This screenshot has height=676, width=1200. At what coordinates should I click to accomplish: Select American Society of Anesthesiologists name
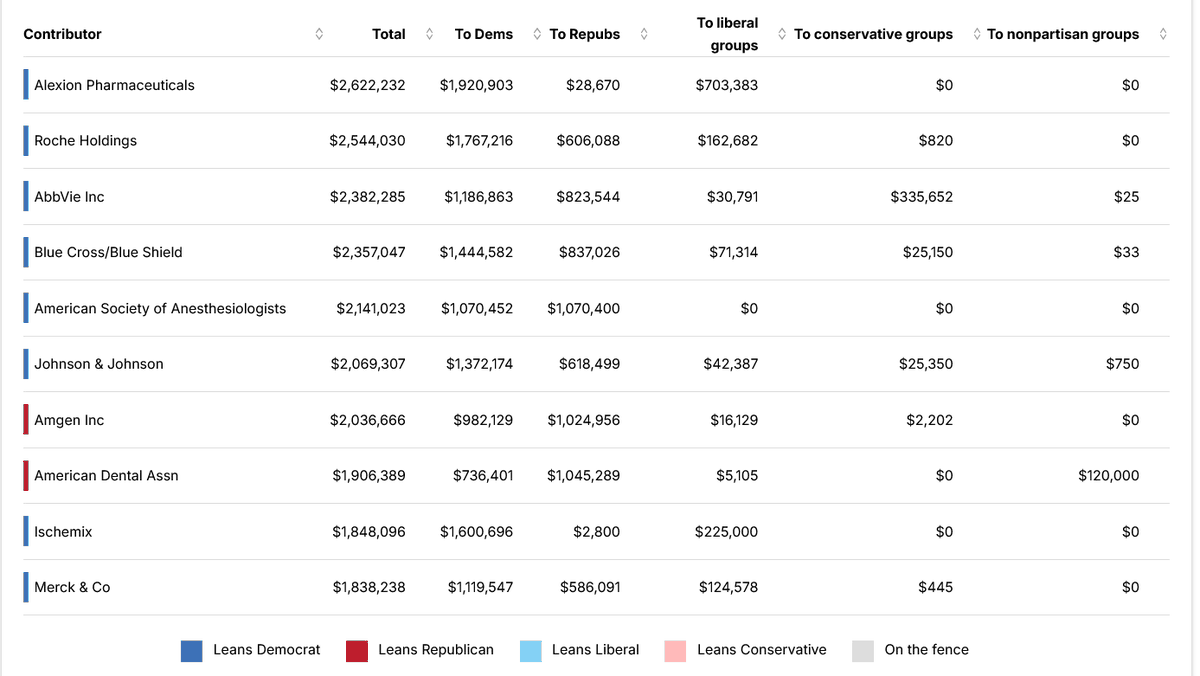(x=160, y=309)
